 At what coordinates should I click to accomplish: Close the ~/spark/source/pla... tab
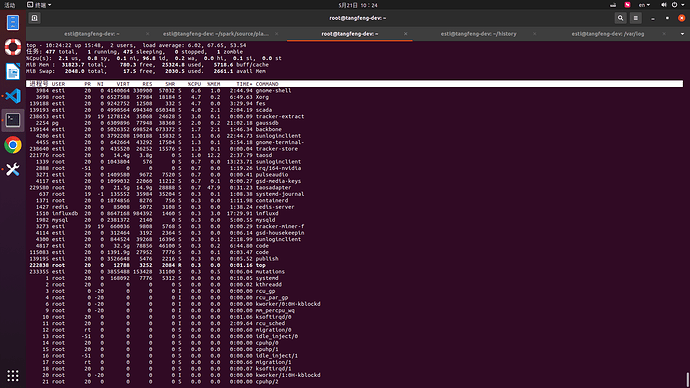[x=276, y=34]
